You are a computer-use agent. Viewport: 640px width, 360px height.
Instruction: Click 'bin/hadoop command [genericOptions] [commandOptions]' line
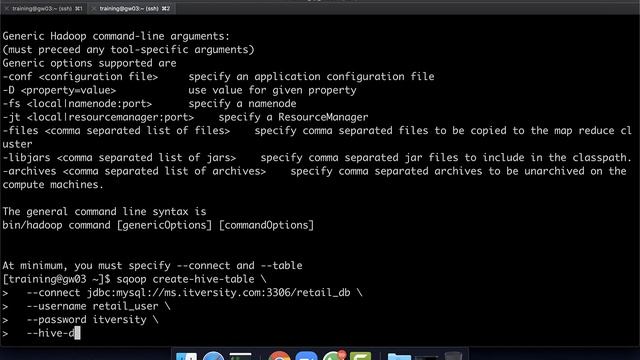(x=158, y=224)
